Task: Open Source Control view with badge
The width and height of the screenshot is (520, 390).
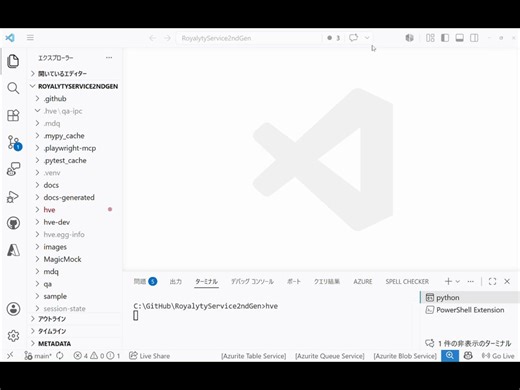Action: [14, 143]
